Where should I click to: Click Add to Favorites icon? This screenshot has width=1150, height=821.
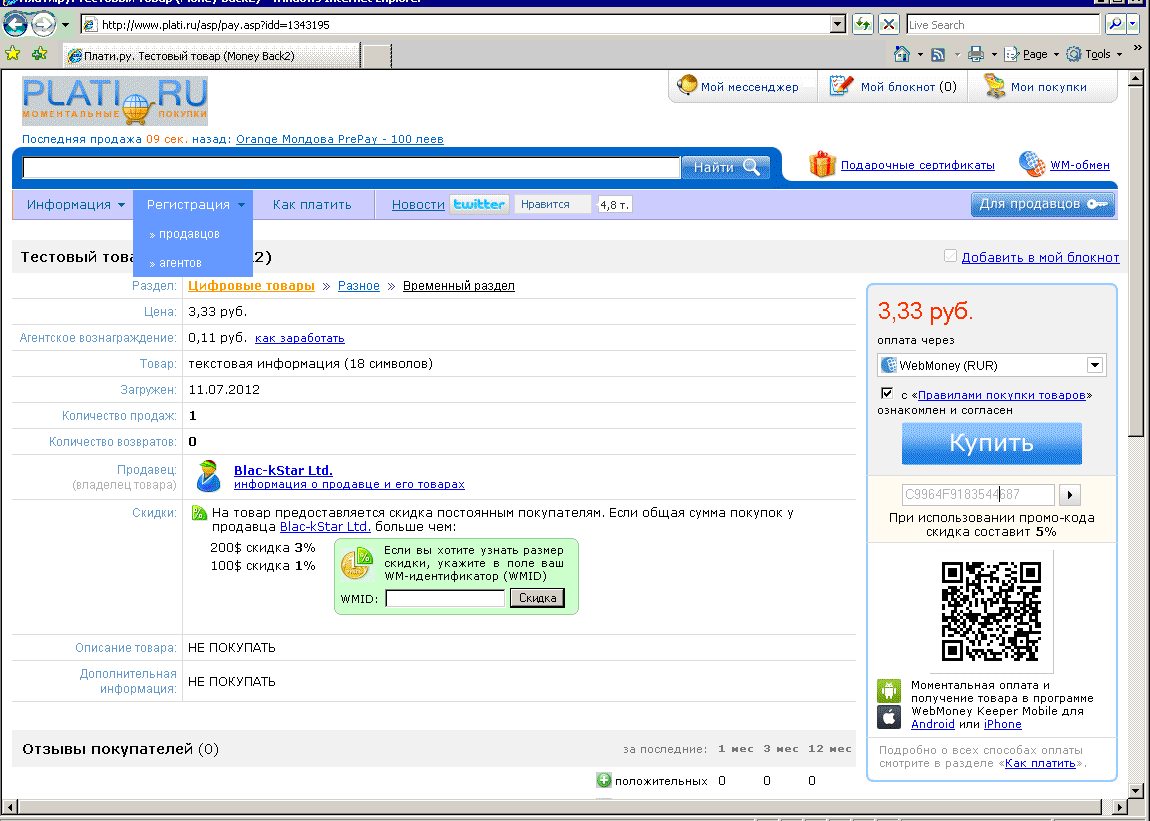pos(40,54)
